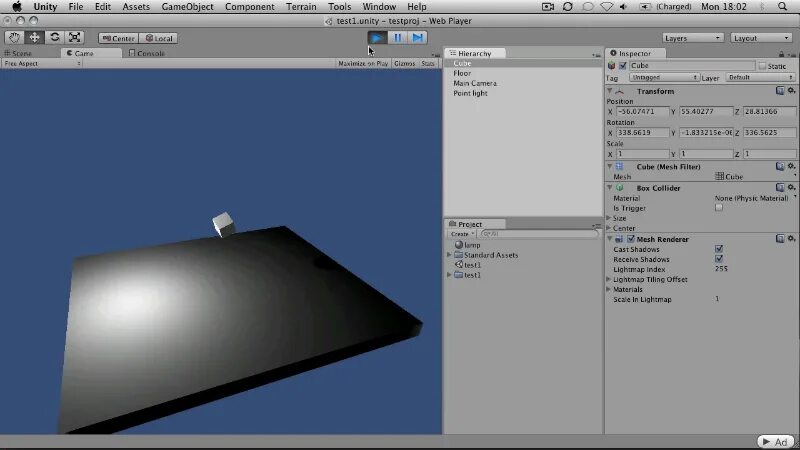Toggle the Static checkbox

pos(762,66)
